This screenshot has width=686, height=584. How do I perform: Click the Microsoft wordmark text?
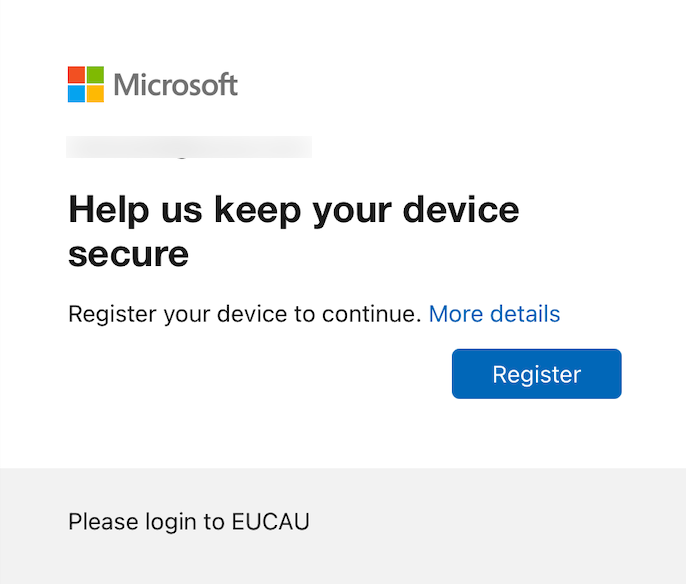point(176,85)
